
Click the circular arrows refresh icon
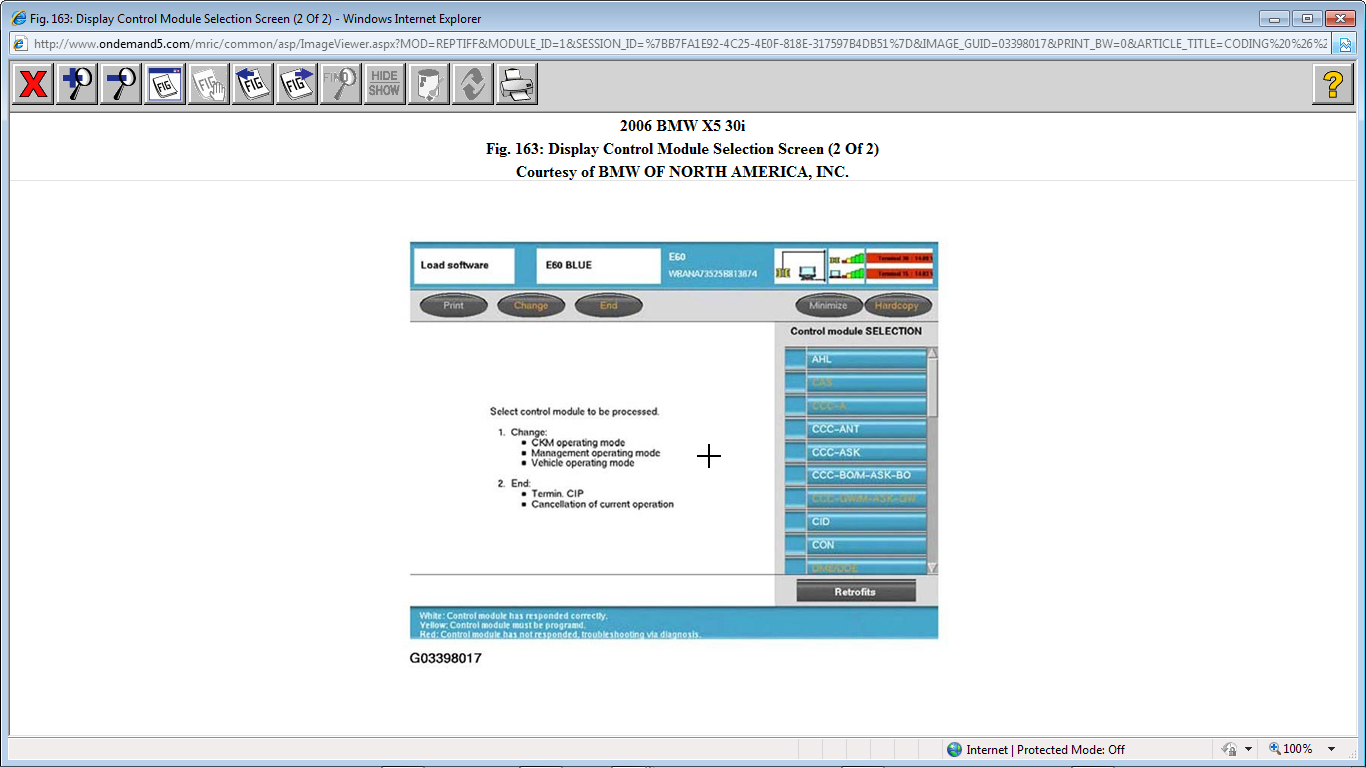click(x=473, y=84)
